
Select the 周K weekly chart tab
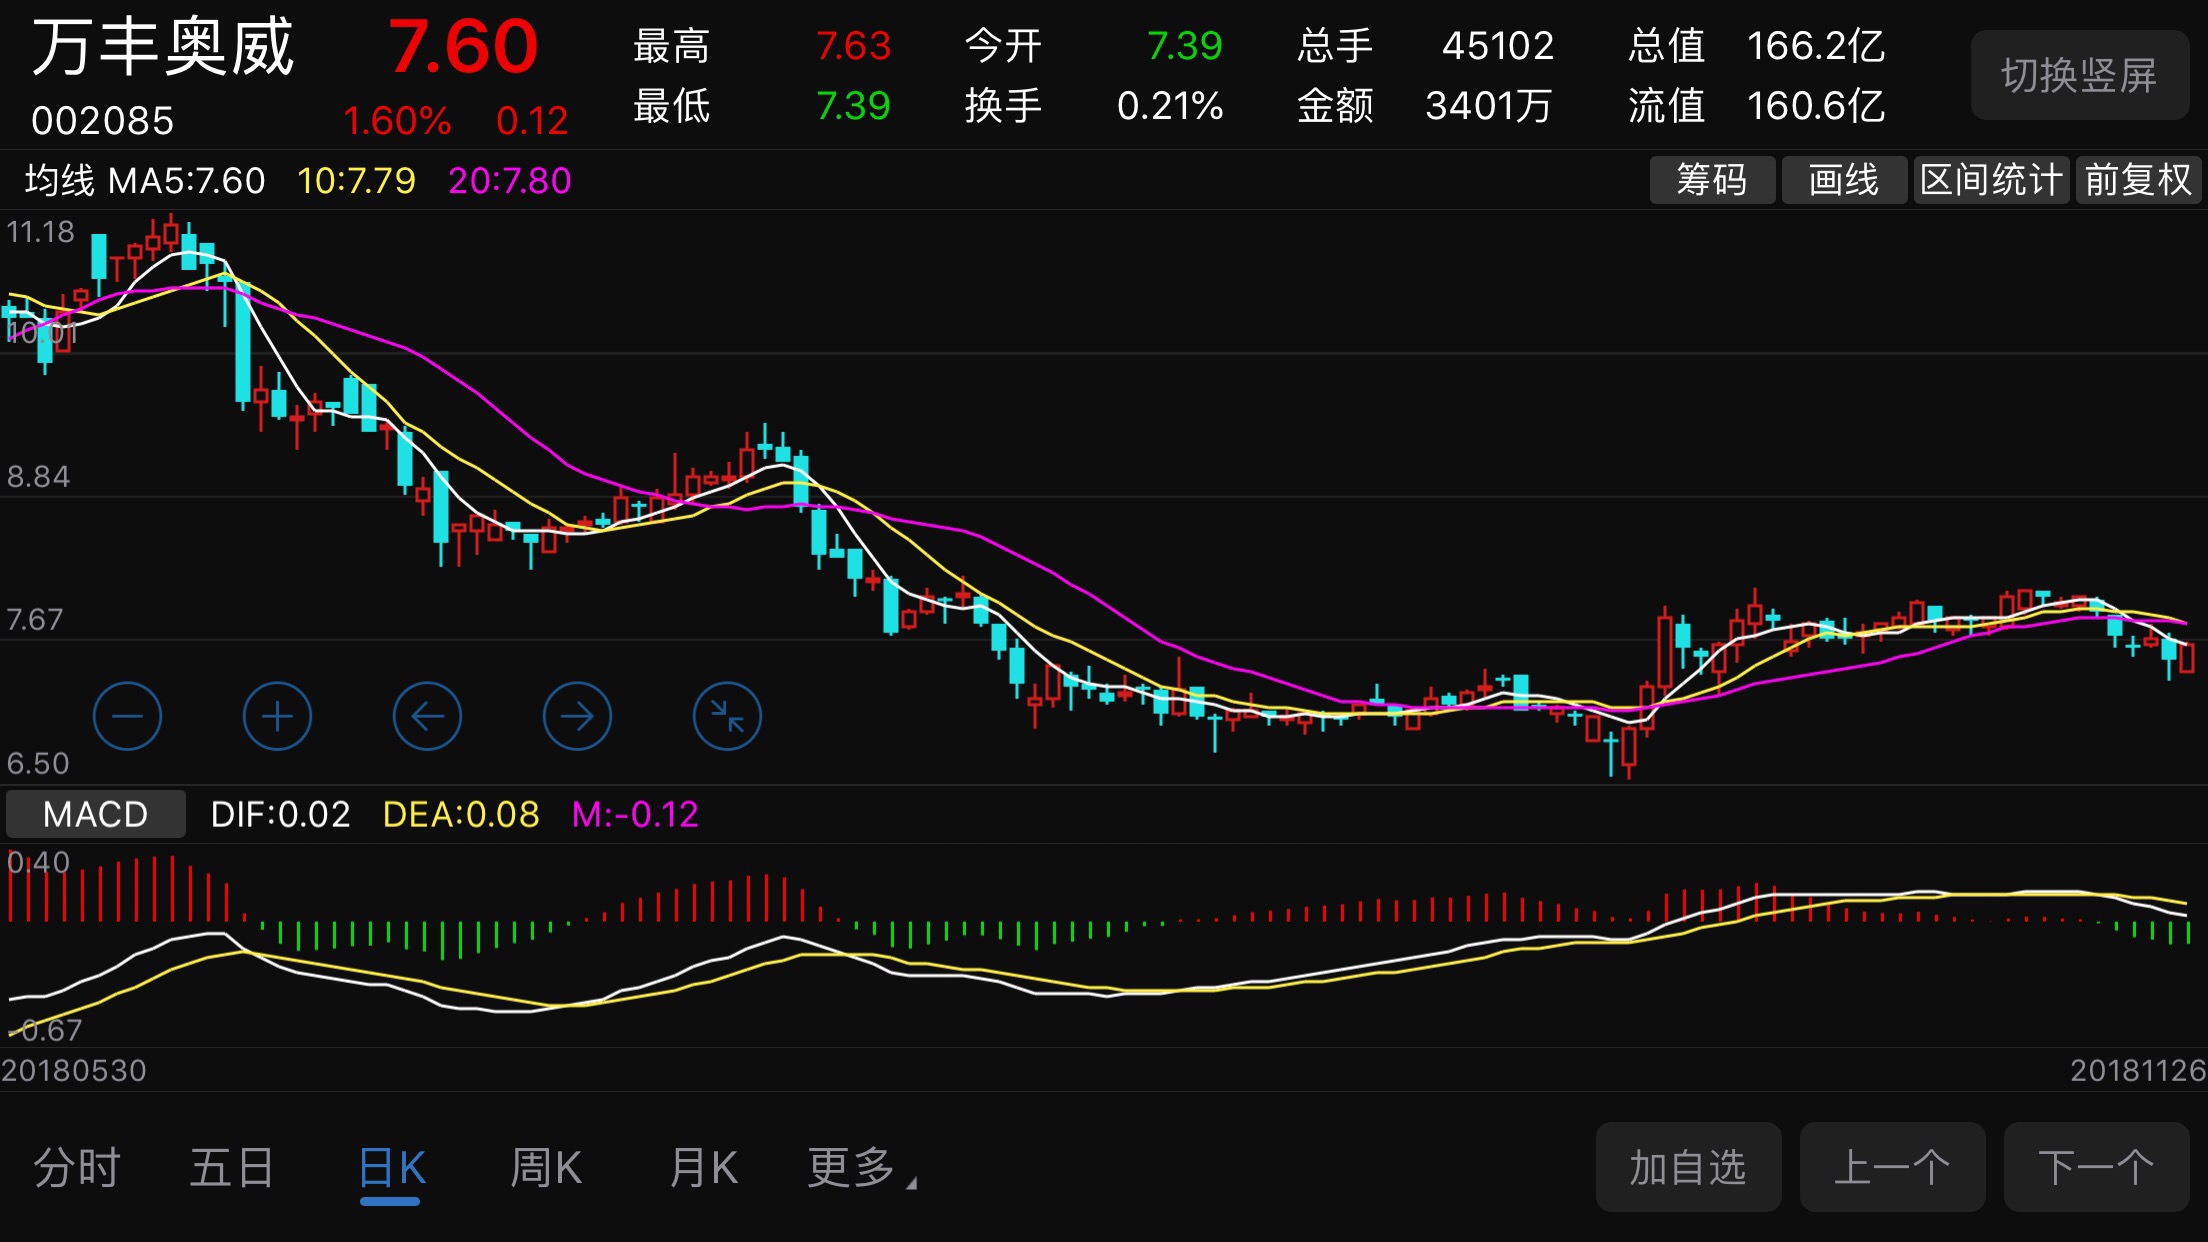click(x=546, y=1167)
